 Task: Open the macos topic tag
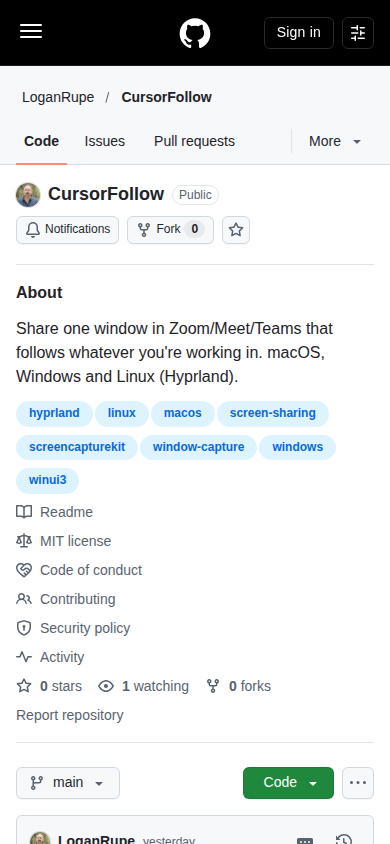click(x=182, y=413)
